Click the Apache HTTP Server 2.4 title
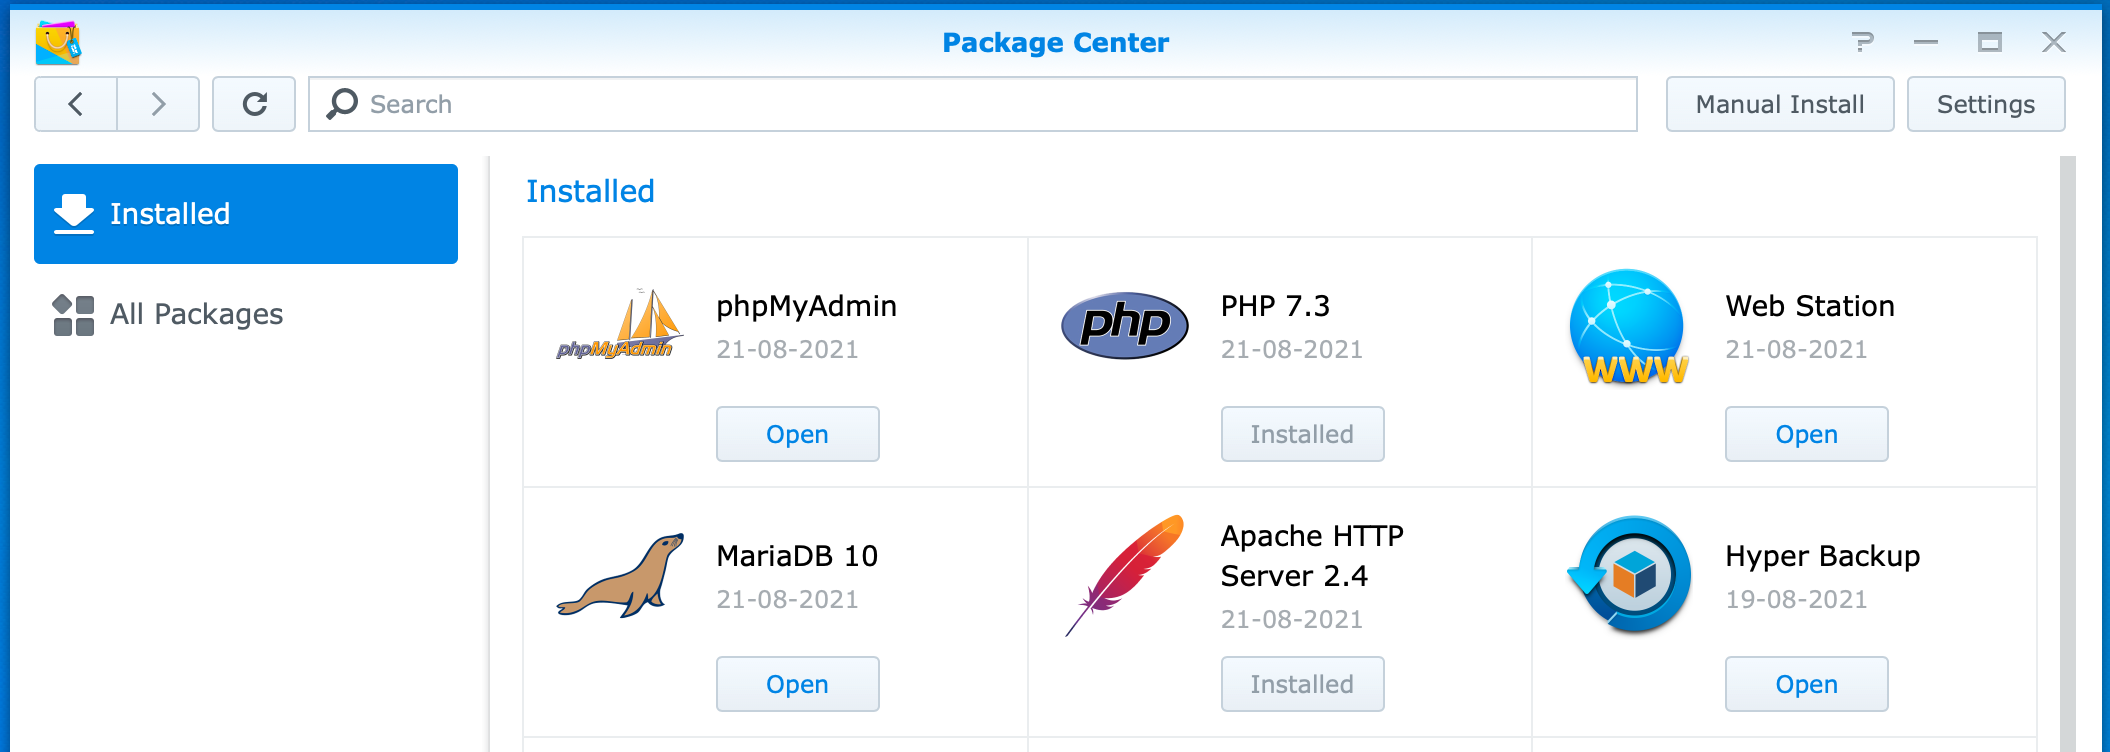The image size is (2110, 752). pyautogui.click(x=1312, y=556)
